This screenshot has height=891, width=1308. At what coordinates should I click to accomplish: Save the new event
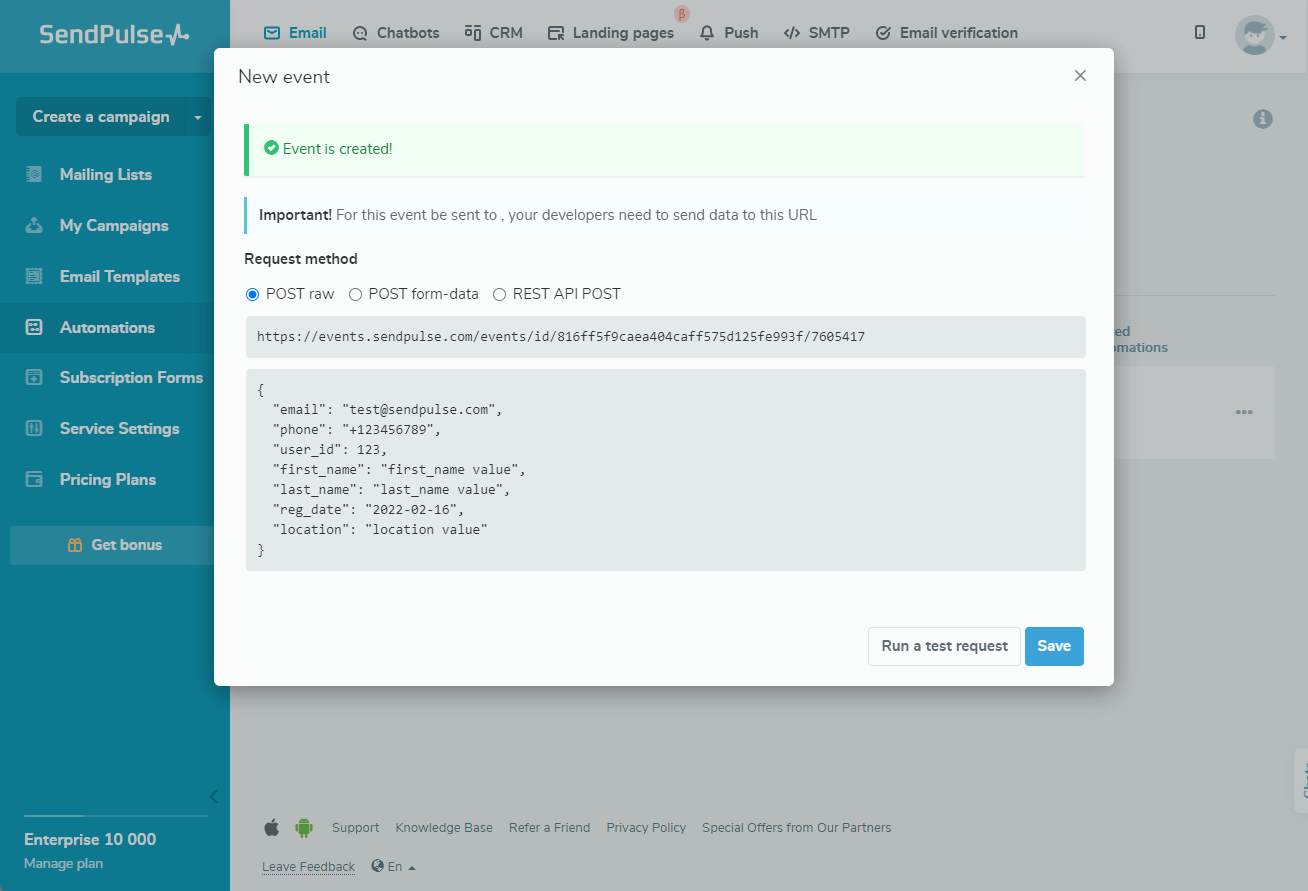pyautogui.click(x=1054, y=646)
